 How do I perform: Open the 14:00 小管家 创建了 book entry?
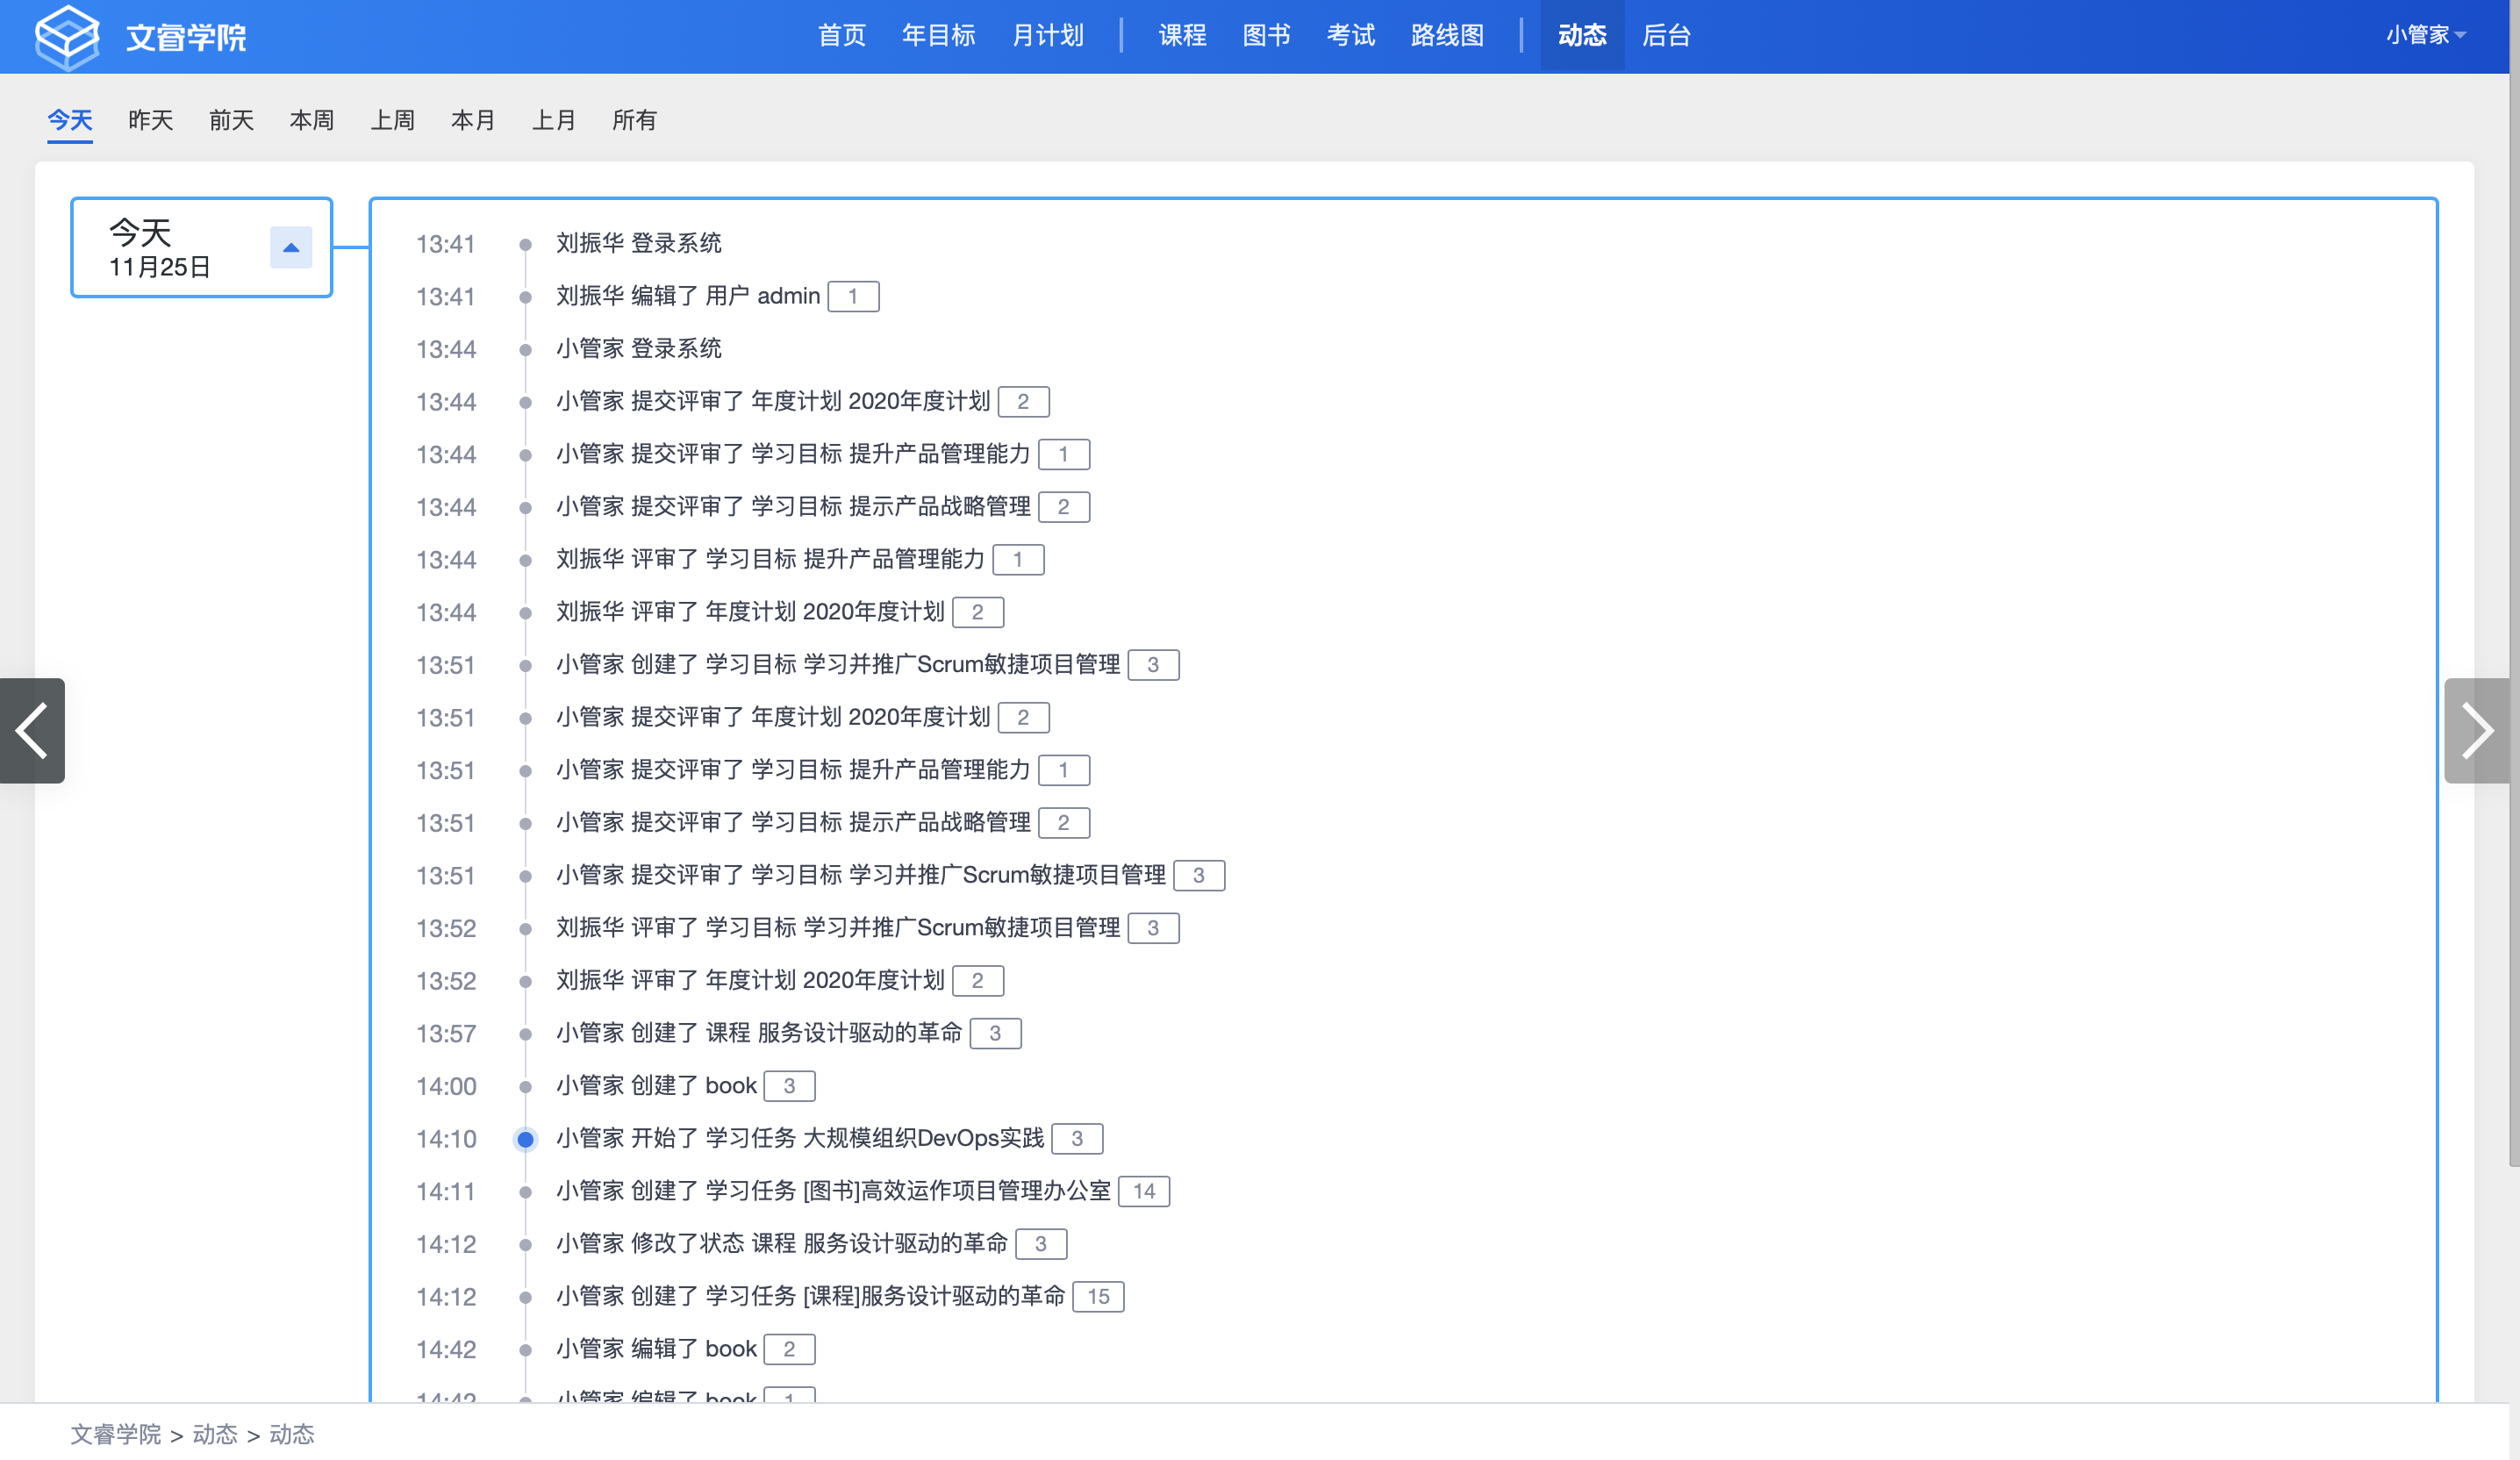656,1086
